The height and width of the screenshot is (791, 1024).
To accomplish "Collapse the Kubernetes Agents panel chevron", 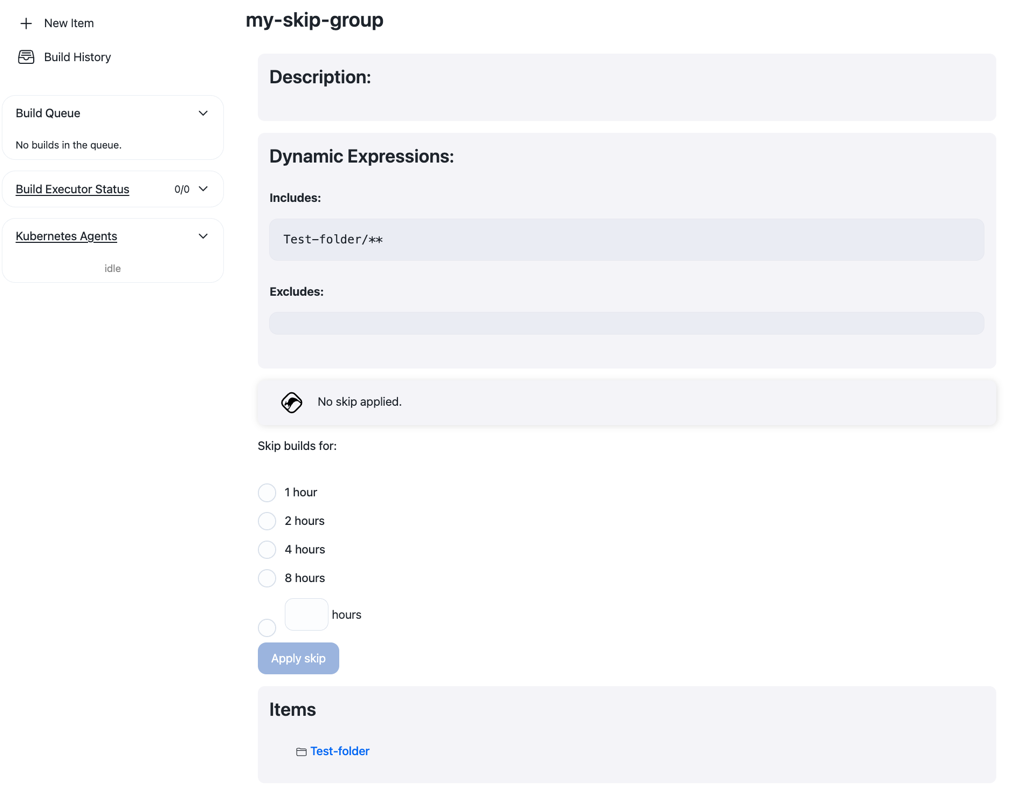I will coord(203,236).
